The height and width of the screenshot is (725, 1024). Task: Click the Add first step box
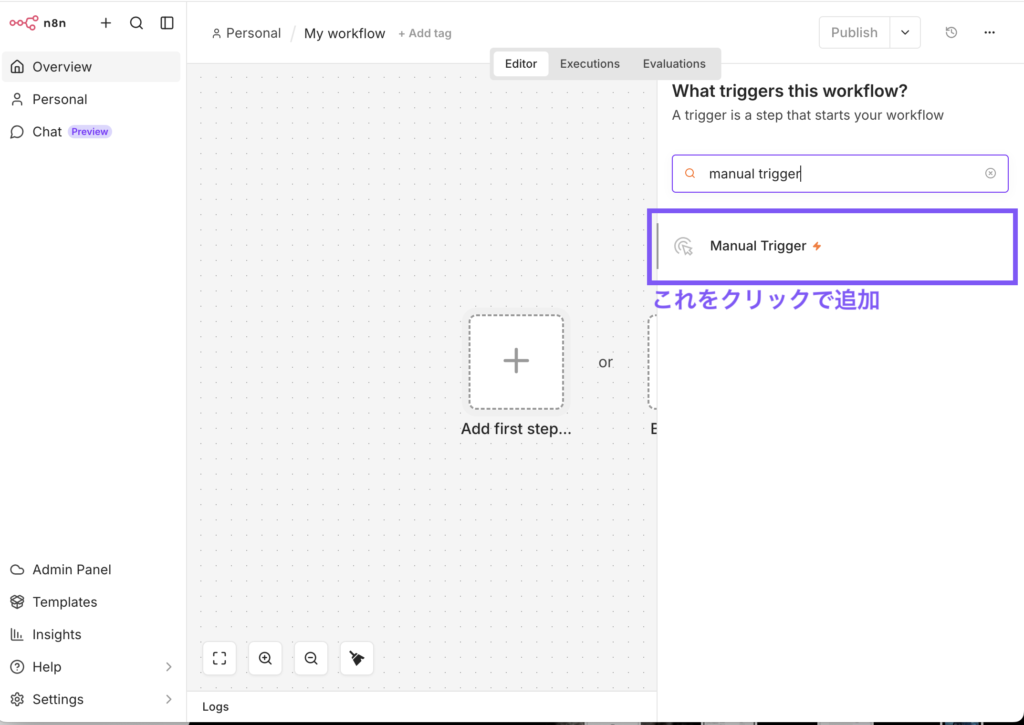[516, 362]
